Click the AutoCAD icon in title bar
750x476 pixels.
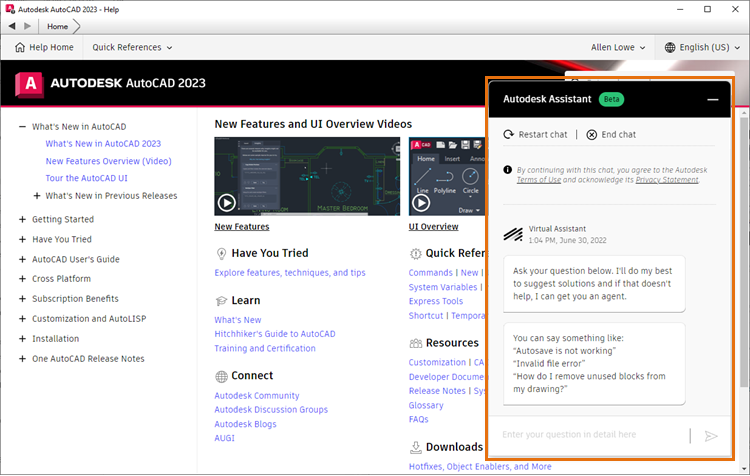tap(10, 9)
